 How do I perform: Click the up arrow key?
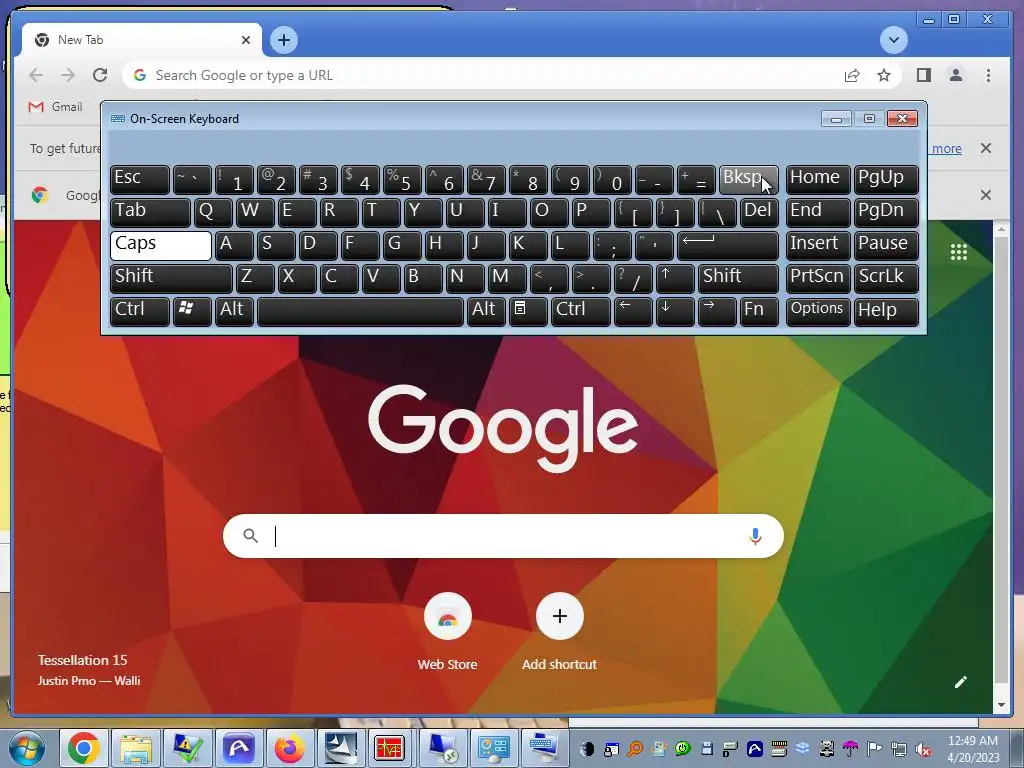click(x=675, y=278)
